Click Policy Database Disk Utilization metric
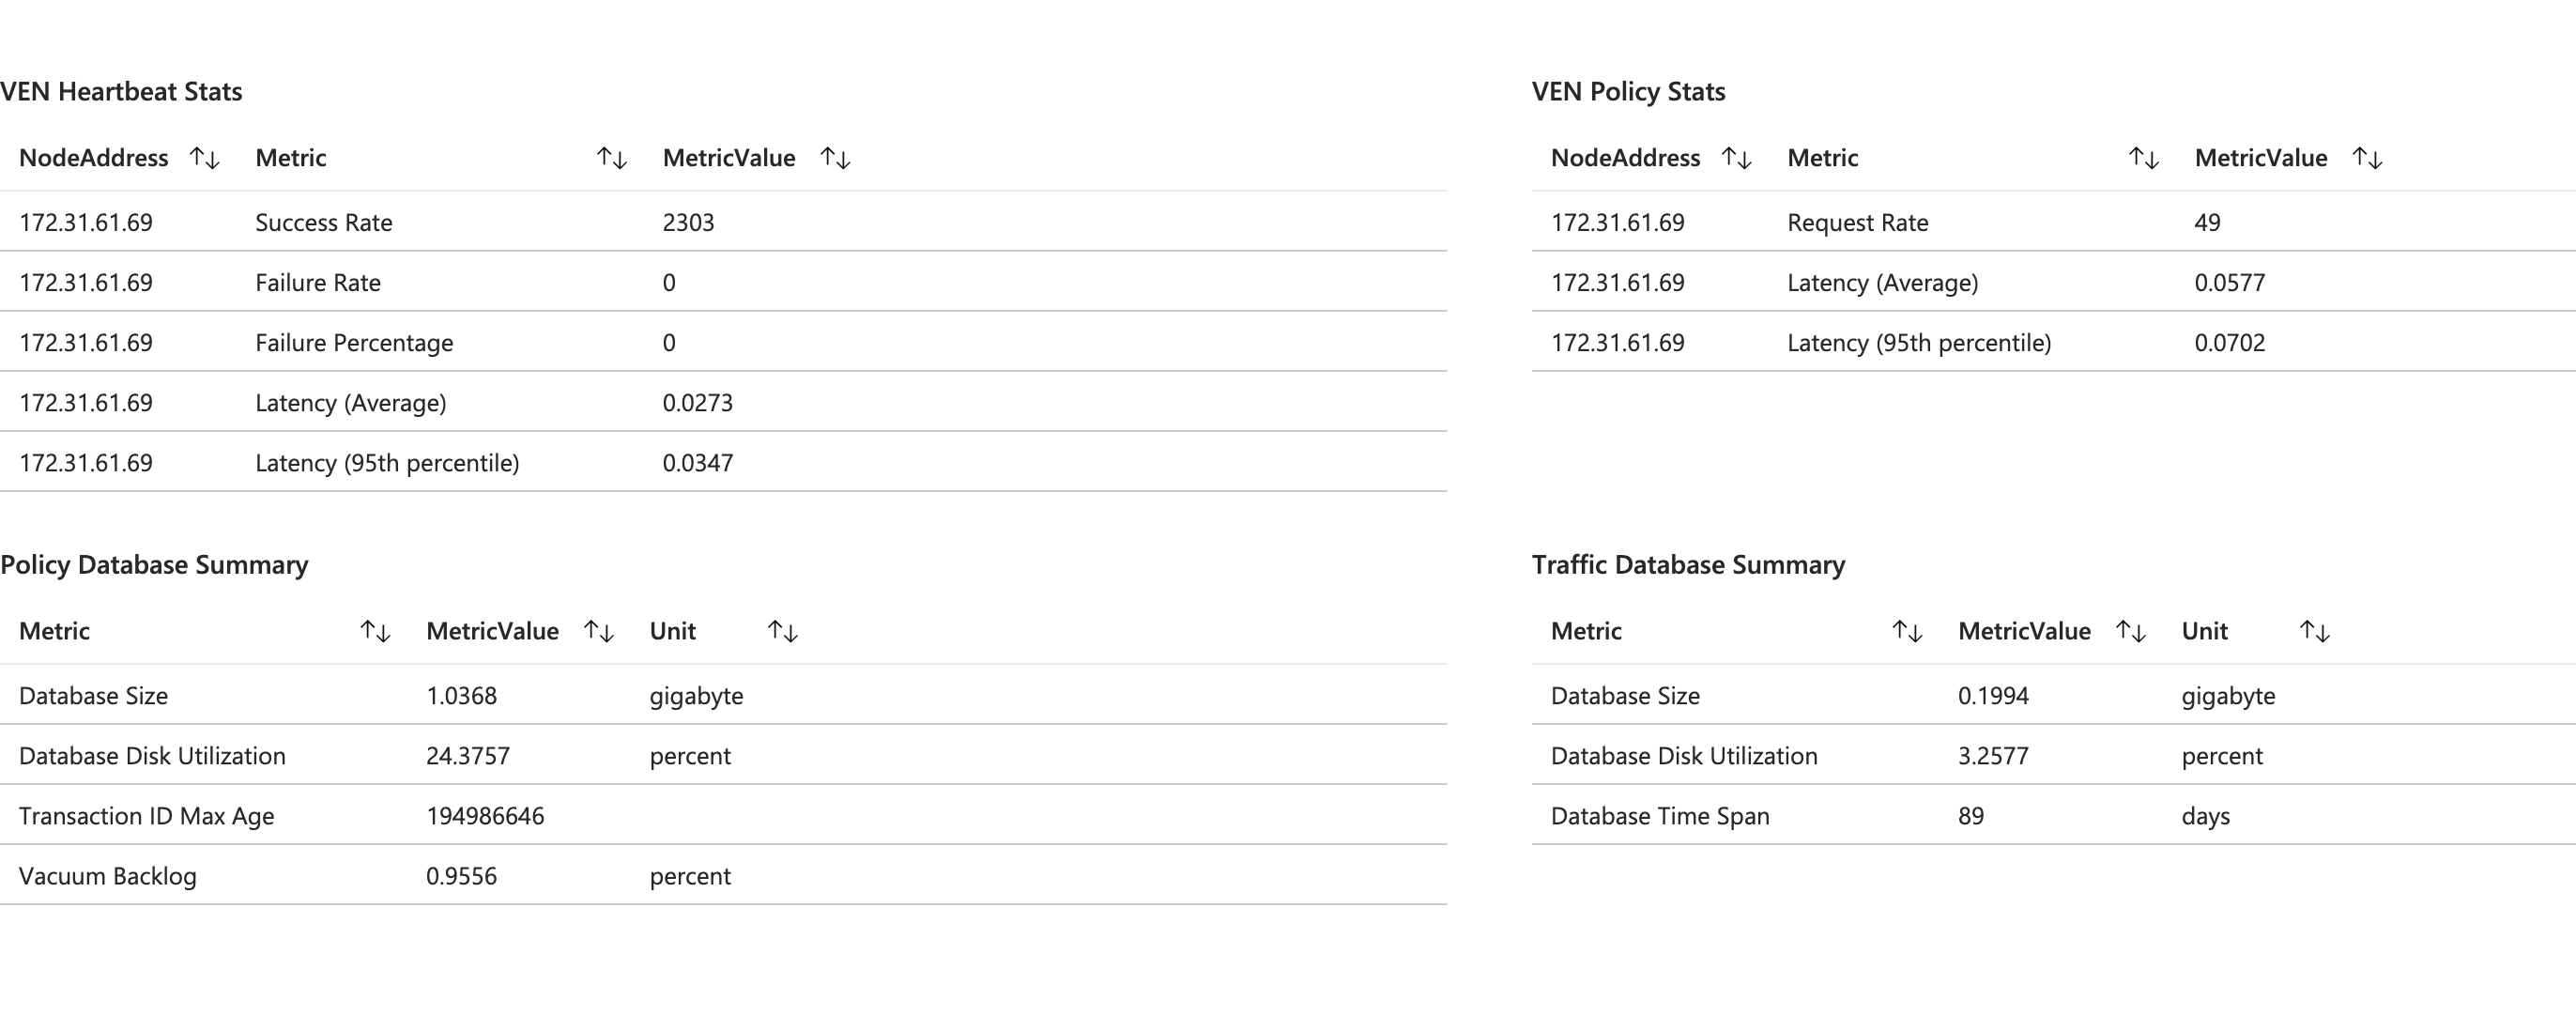This screenshot has height=1031, width=2576. (x=152, y=756)
